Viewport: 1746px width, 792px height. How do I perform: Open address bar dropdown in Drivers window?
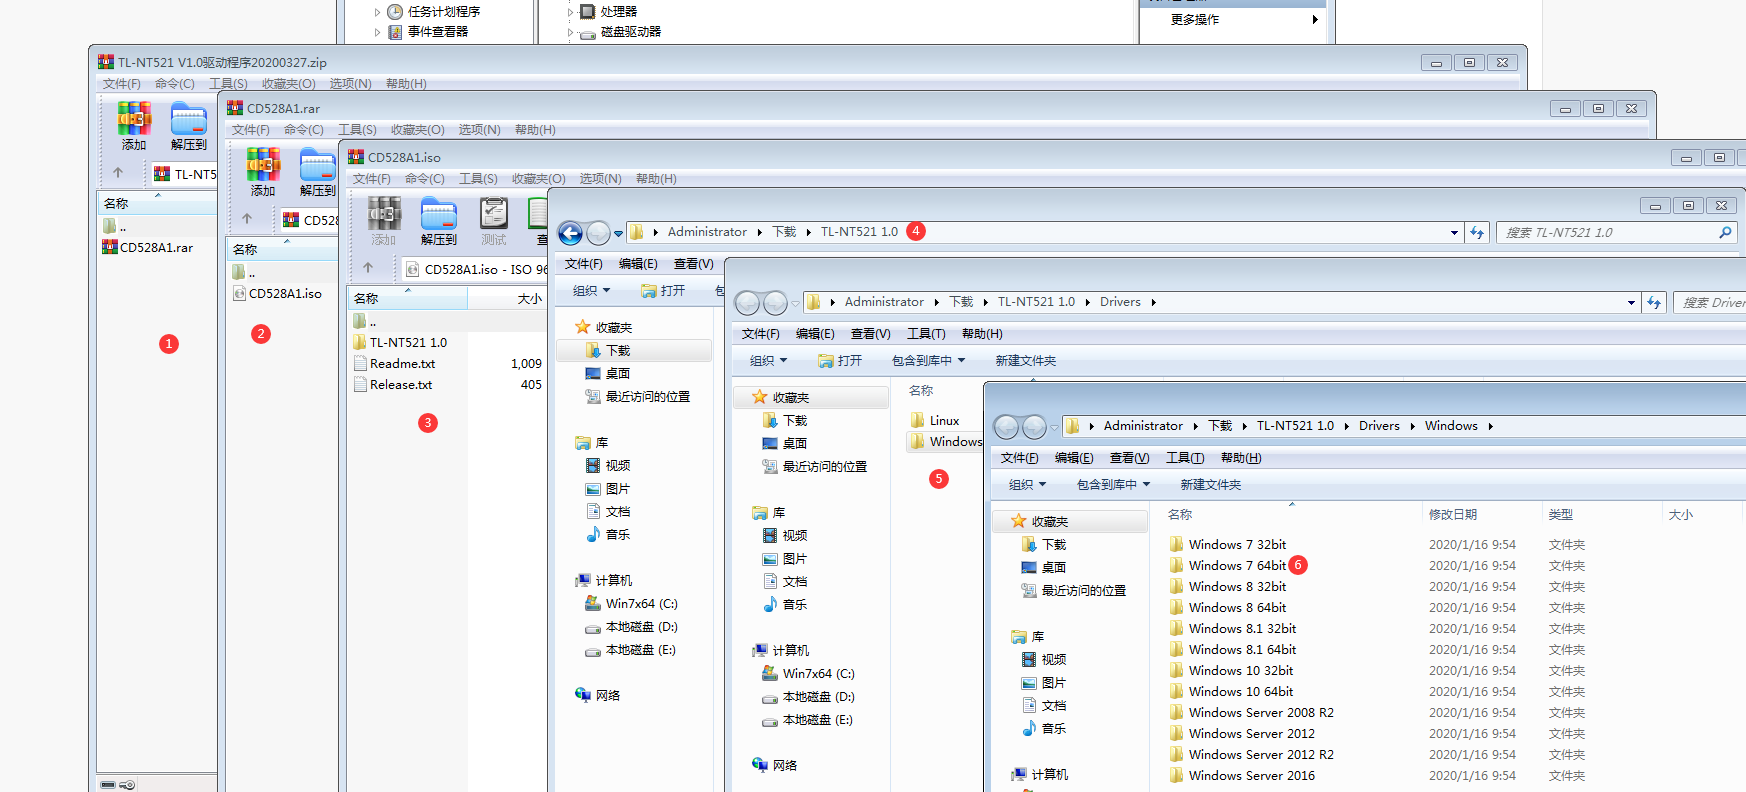(1631, 302)
